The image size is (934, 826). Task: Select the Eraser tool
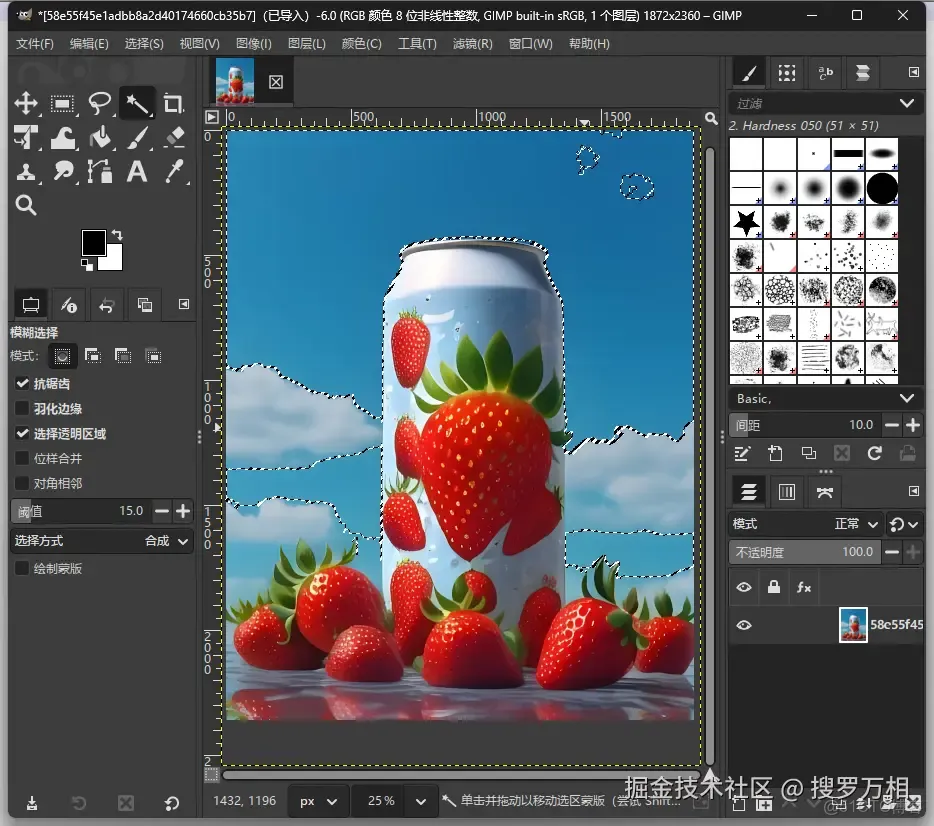pyautogui.click(x=173, y=137)
